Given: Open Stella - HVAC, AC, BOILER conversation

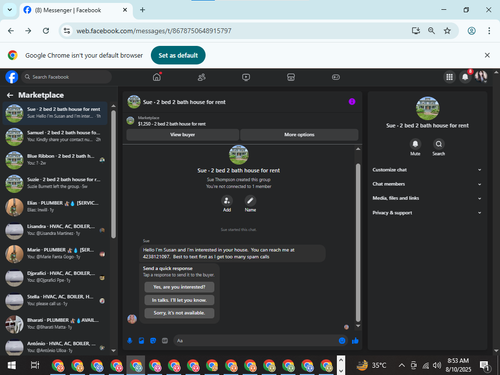Looking at the screenshot, I should tap(55, 301).
